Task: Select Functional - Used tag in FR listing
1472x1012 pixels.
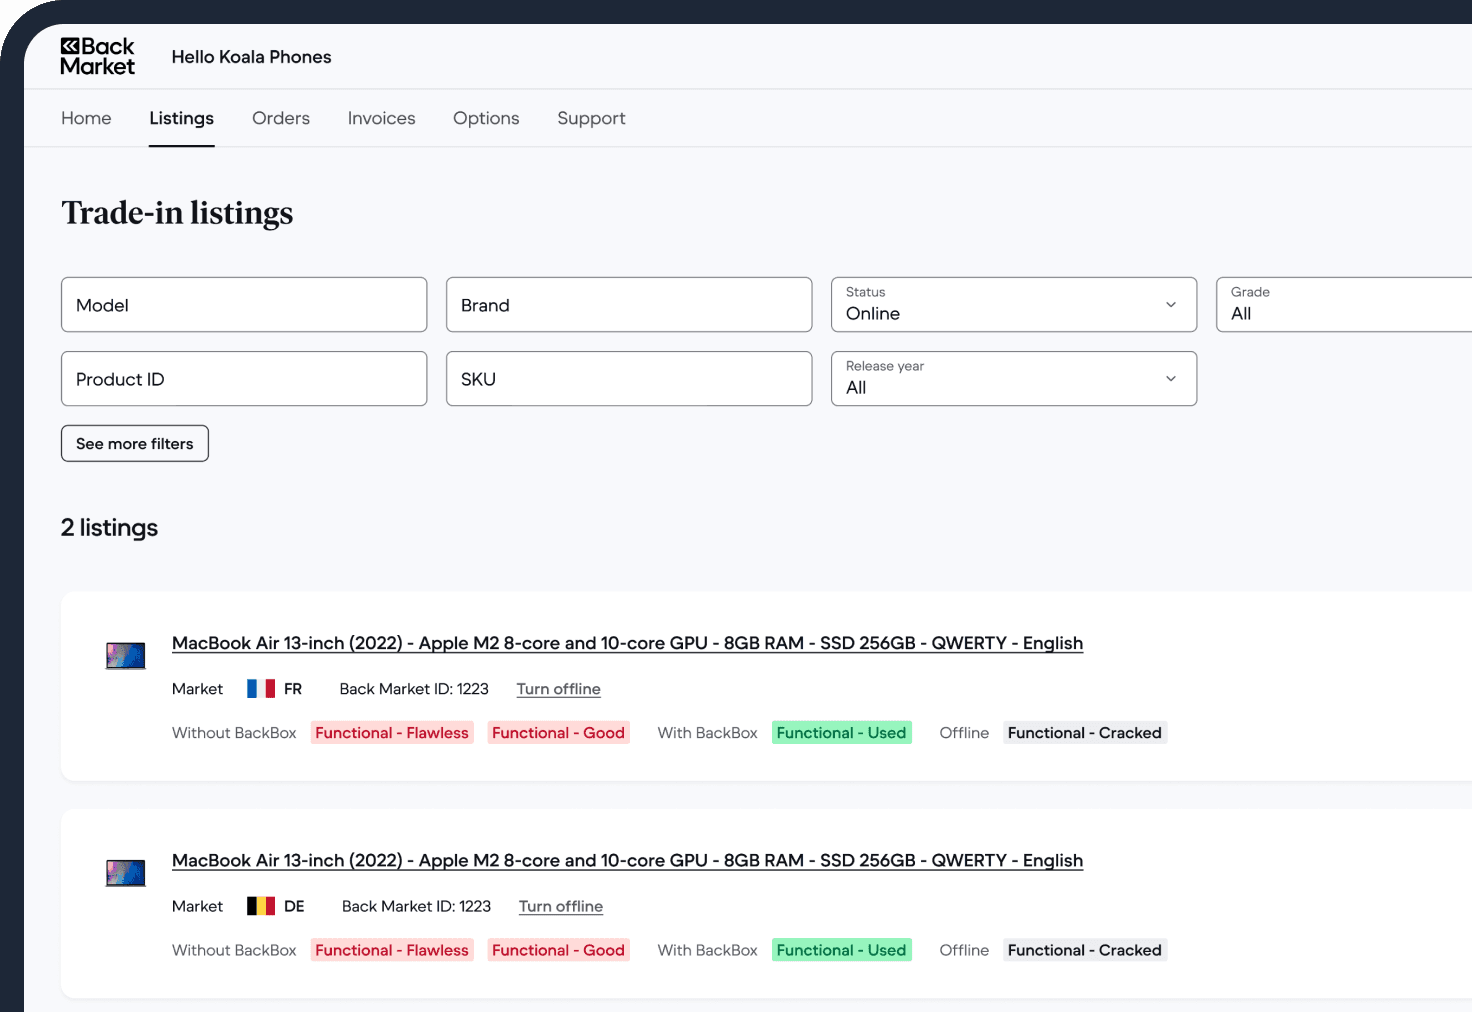Action: tap(841, 733)
